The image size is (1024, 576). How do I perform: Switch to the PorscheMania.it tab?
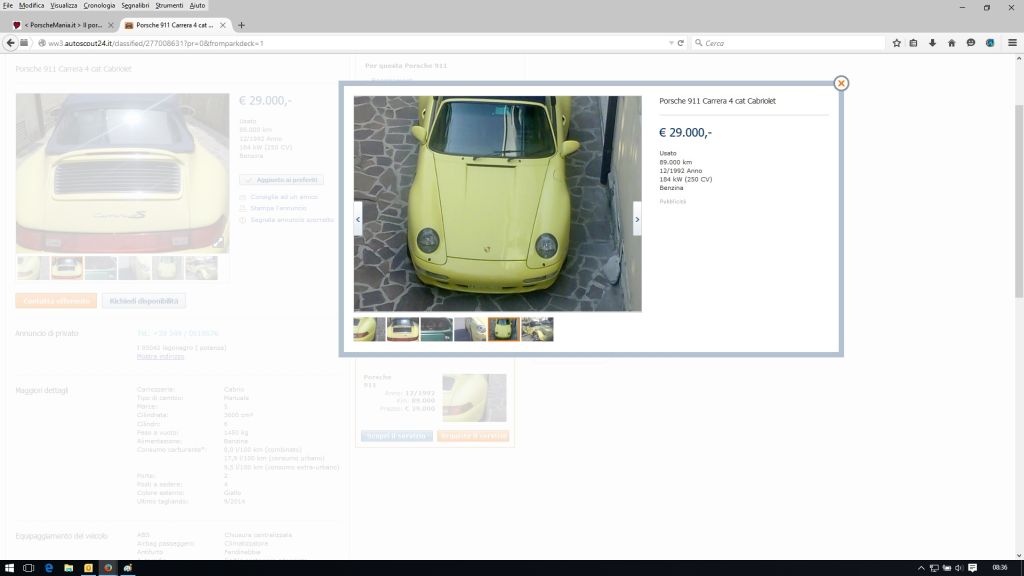(x=63, y=25)
